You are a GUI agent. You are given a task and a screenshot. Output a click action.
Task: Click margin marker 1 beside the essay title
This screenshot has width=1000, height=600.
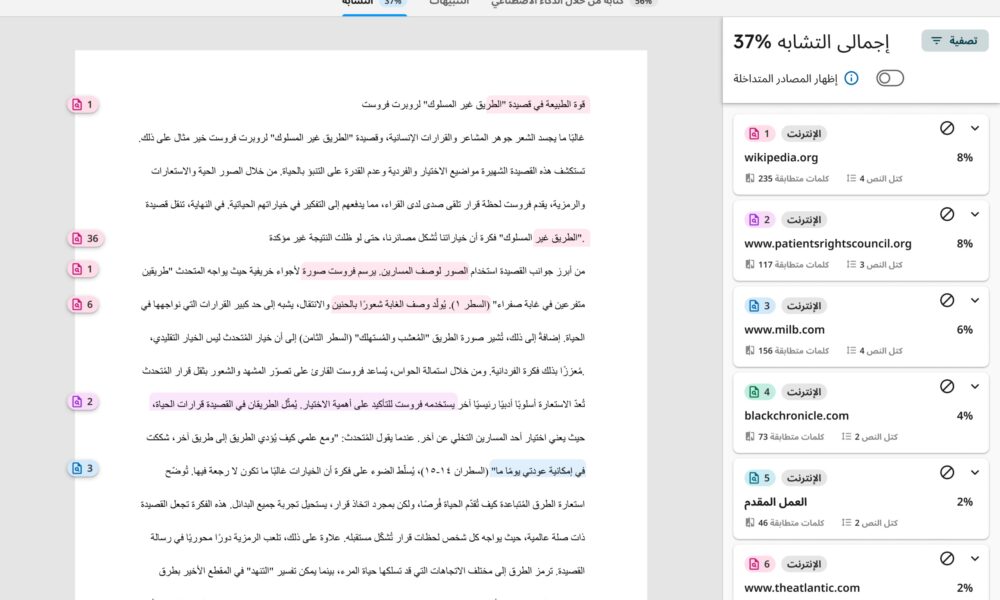point(83,104)
